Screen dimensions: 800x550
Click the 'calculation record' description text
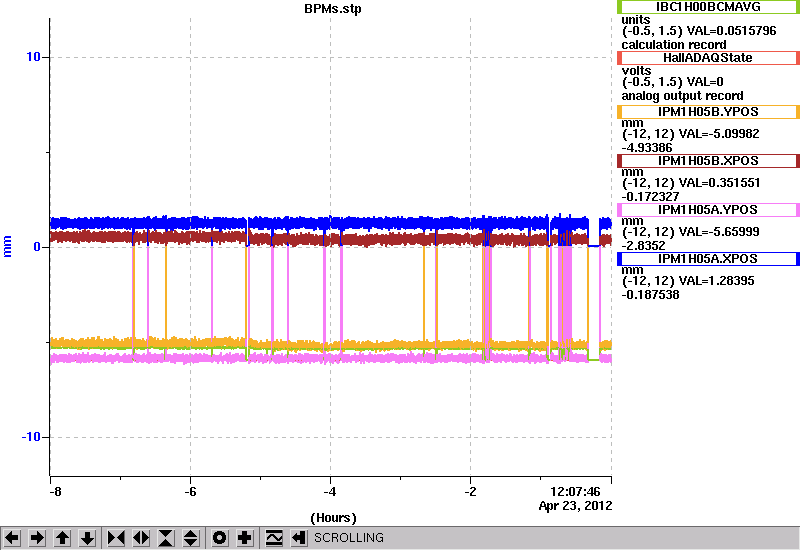tap(674, 45)
